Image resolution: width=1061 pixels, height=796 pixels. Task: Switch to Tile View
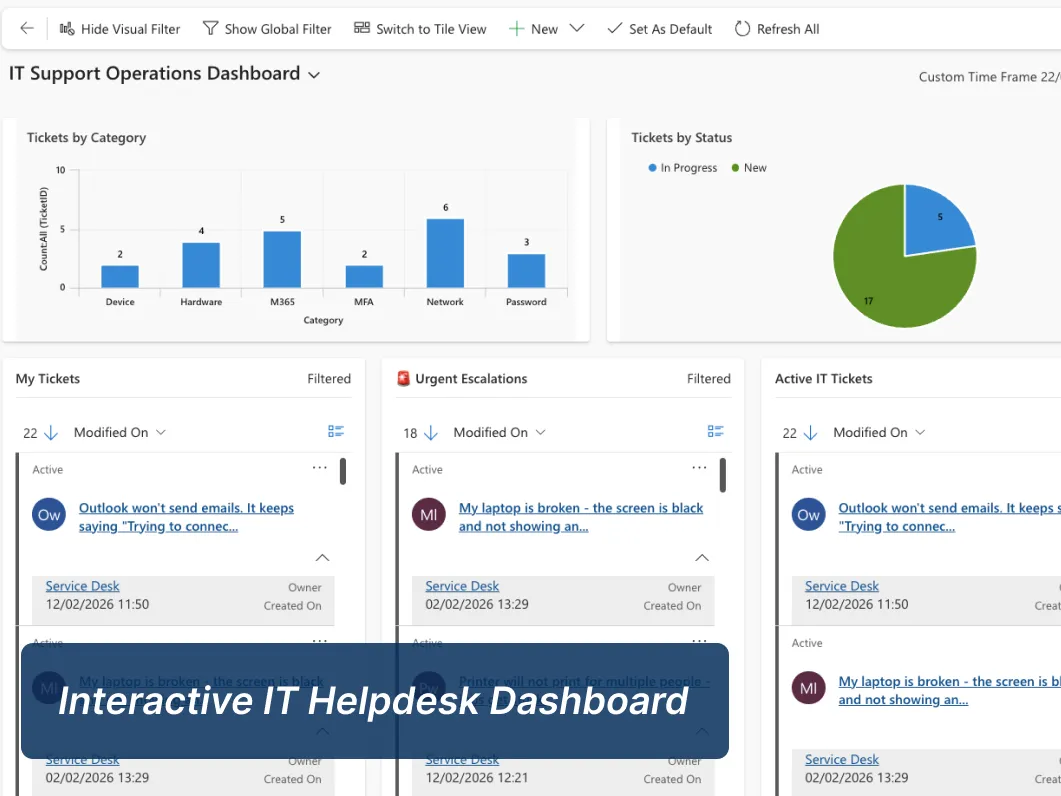click(420, 28)
